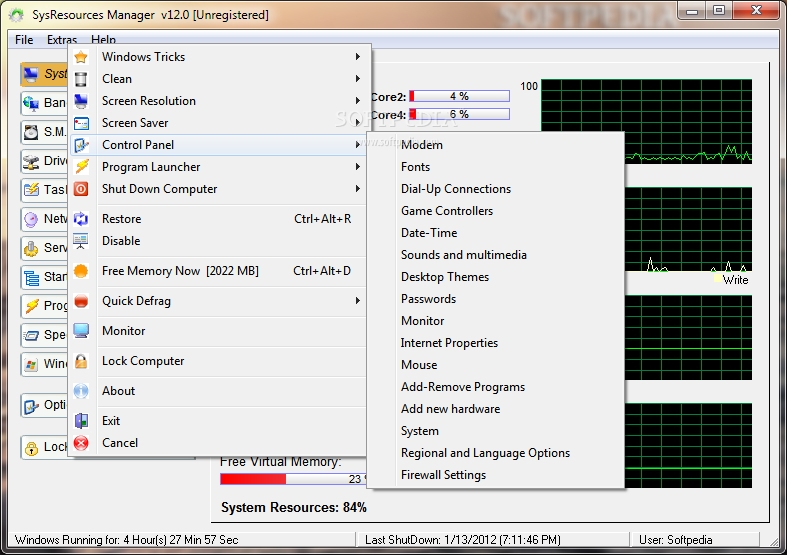The width and height of the screenshot is (787, 555).
Task: Click the Screen Saver window icon
Action: 81,123
